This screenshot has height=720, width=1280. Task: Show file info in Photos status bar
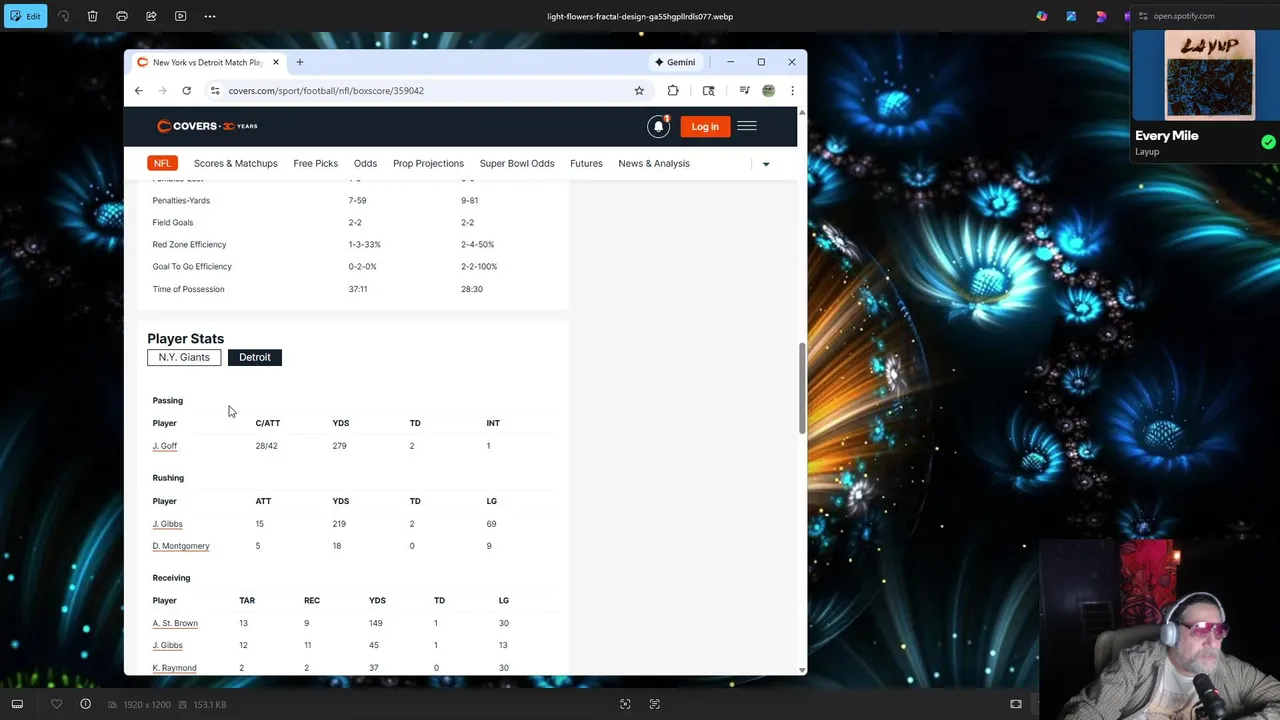pos(85,704)
